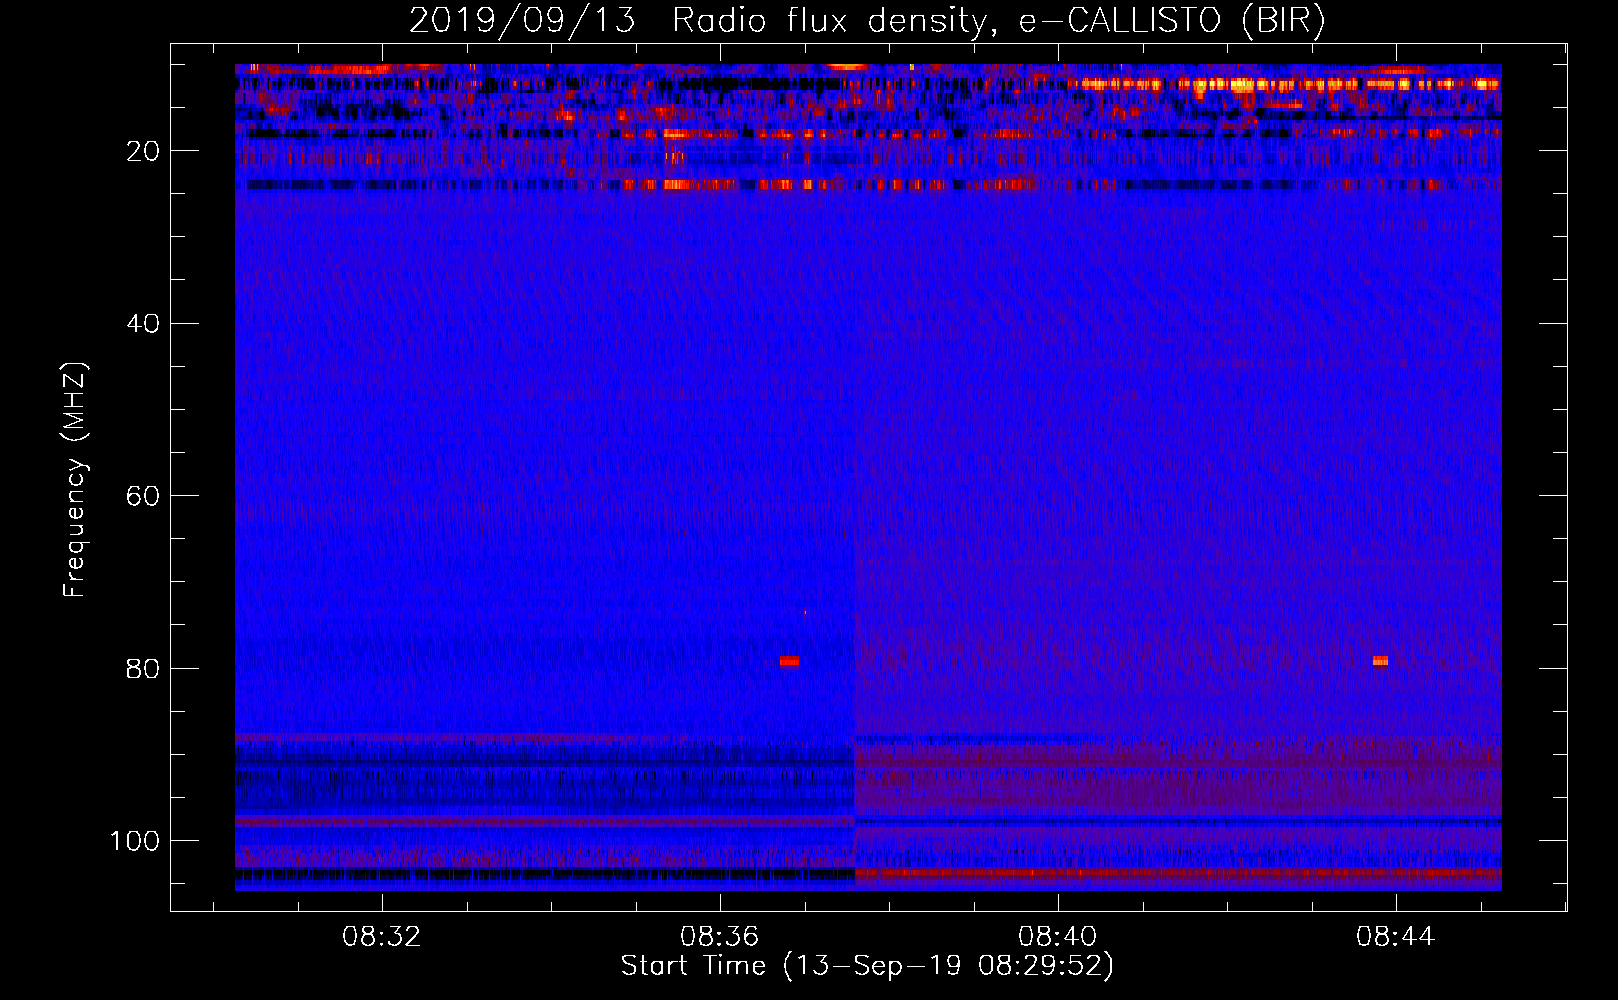
Task: Click the 08:32 time tick label
Action: click(x=381, y=937)
